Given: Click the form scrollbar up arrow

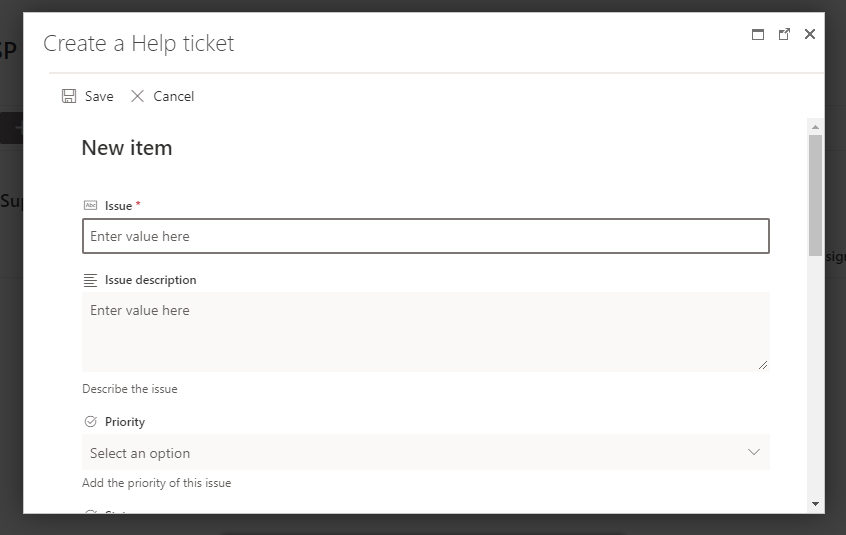Looking at the screenshot, I should click(815, 127).
